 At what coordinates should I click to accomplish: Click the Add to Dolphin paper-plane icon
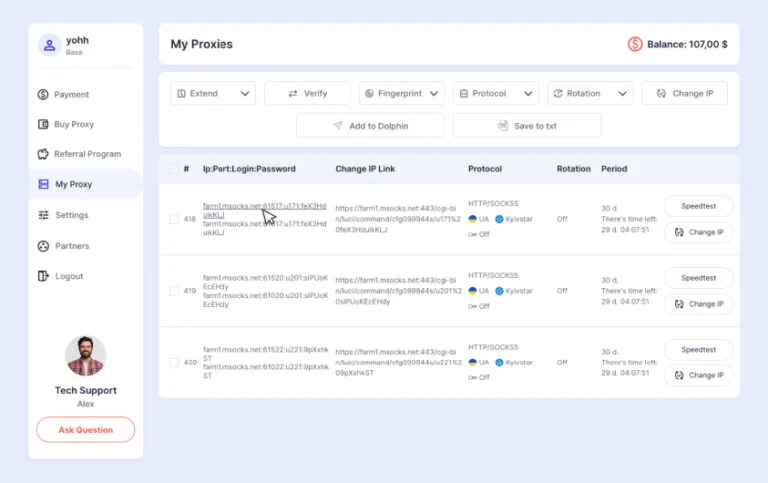[x=338, y=125]
